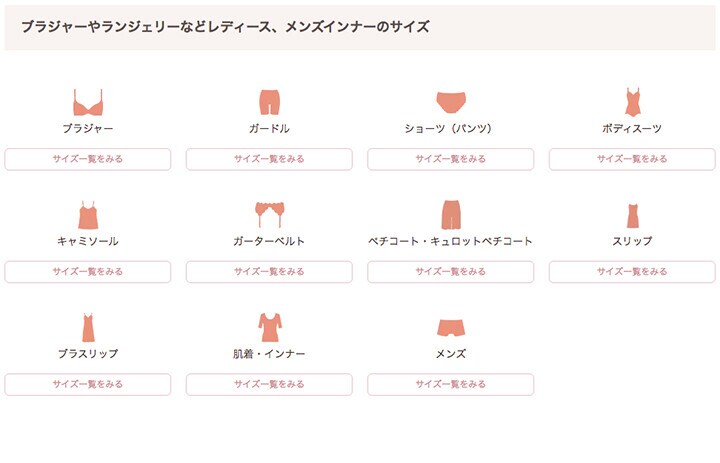Click サイズ一覧をみる under ボディスーツ
Screen dimensions: 720x463
click(632, 159)
